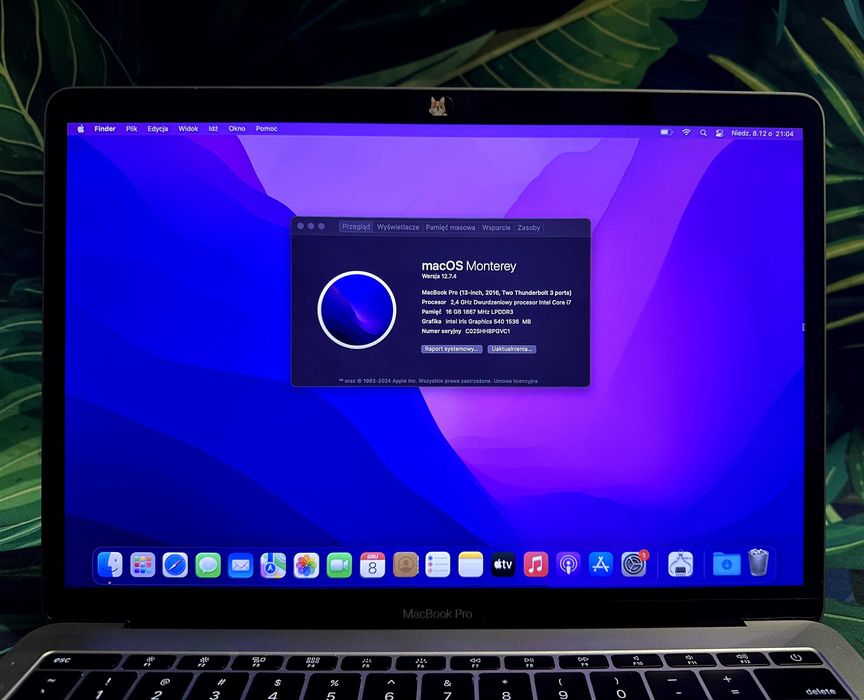Screen dimensions: 864x700
Task: Click the Procesor 2,4 GHz line
Action: tap(496, 302)
